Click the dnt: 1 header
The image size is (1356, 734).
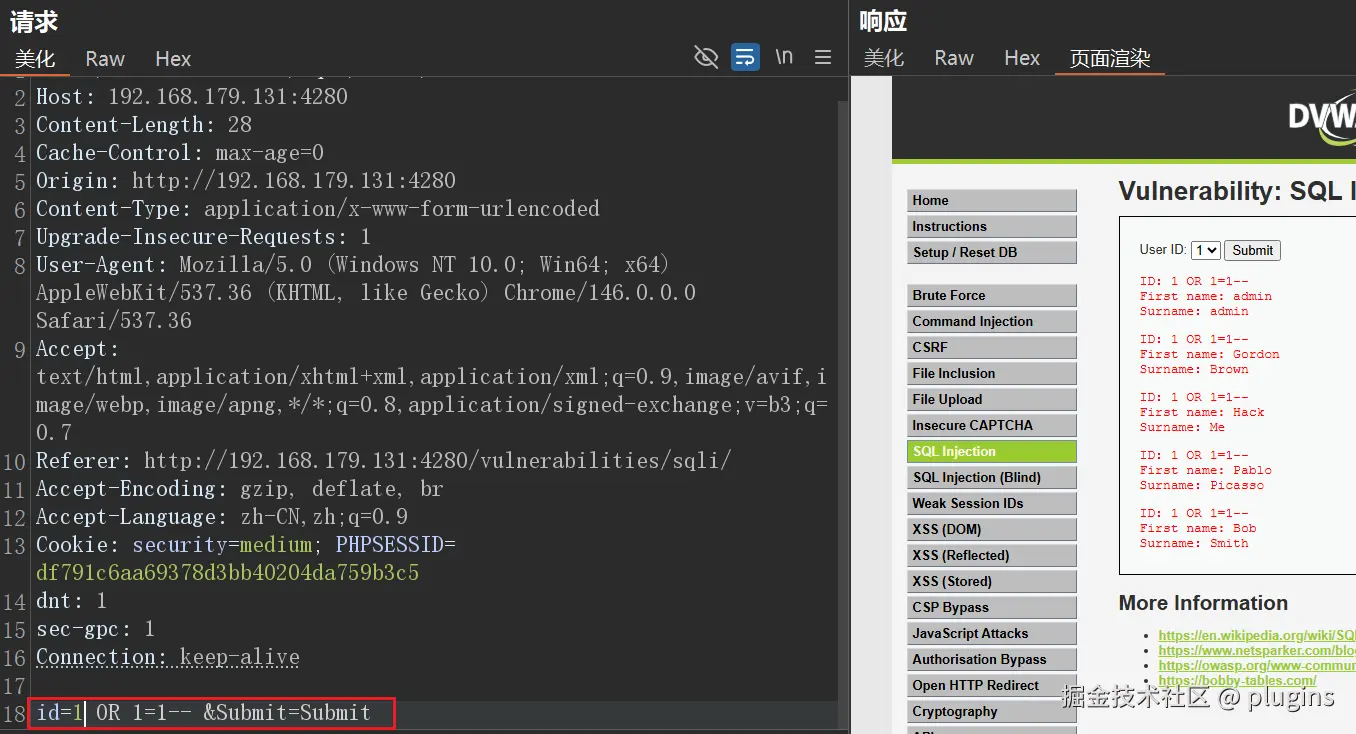(71, 601)
